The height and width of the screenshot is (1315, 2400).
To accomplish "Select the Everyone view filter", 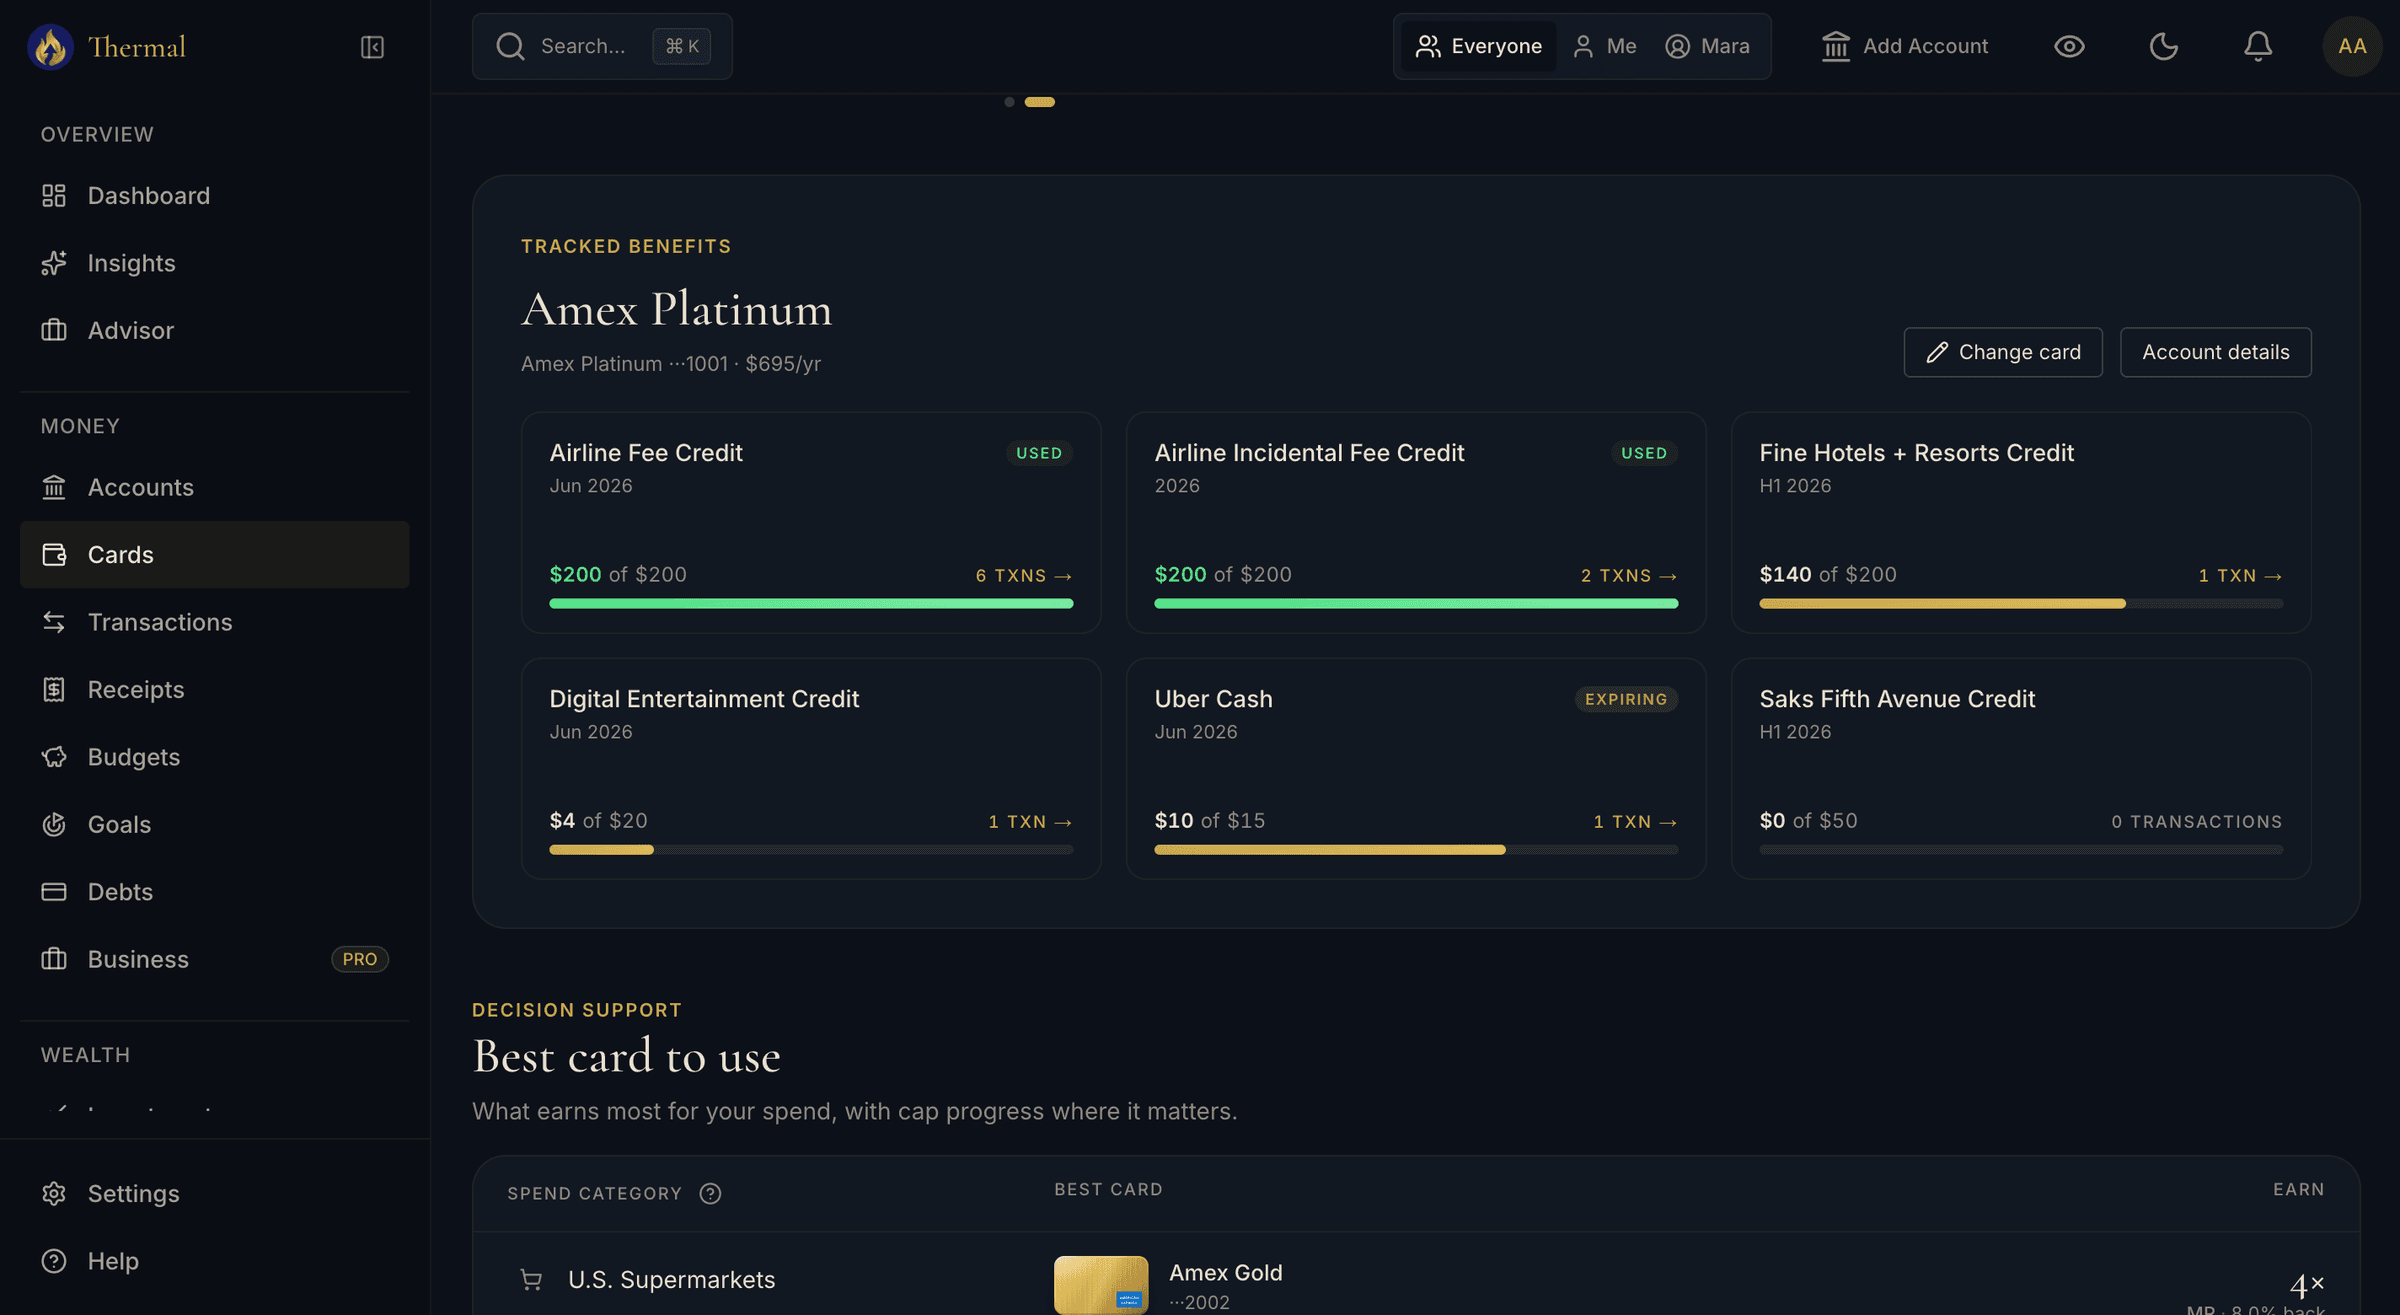I will point(1478,46).
